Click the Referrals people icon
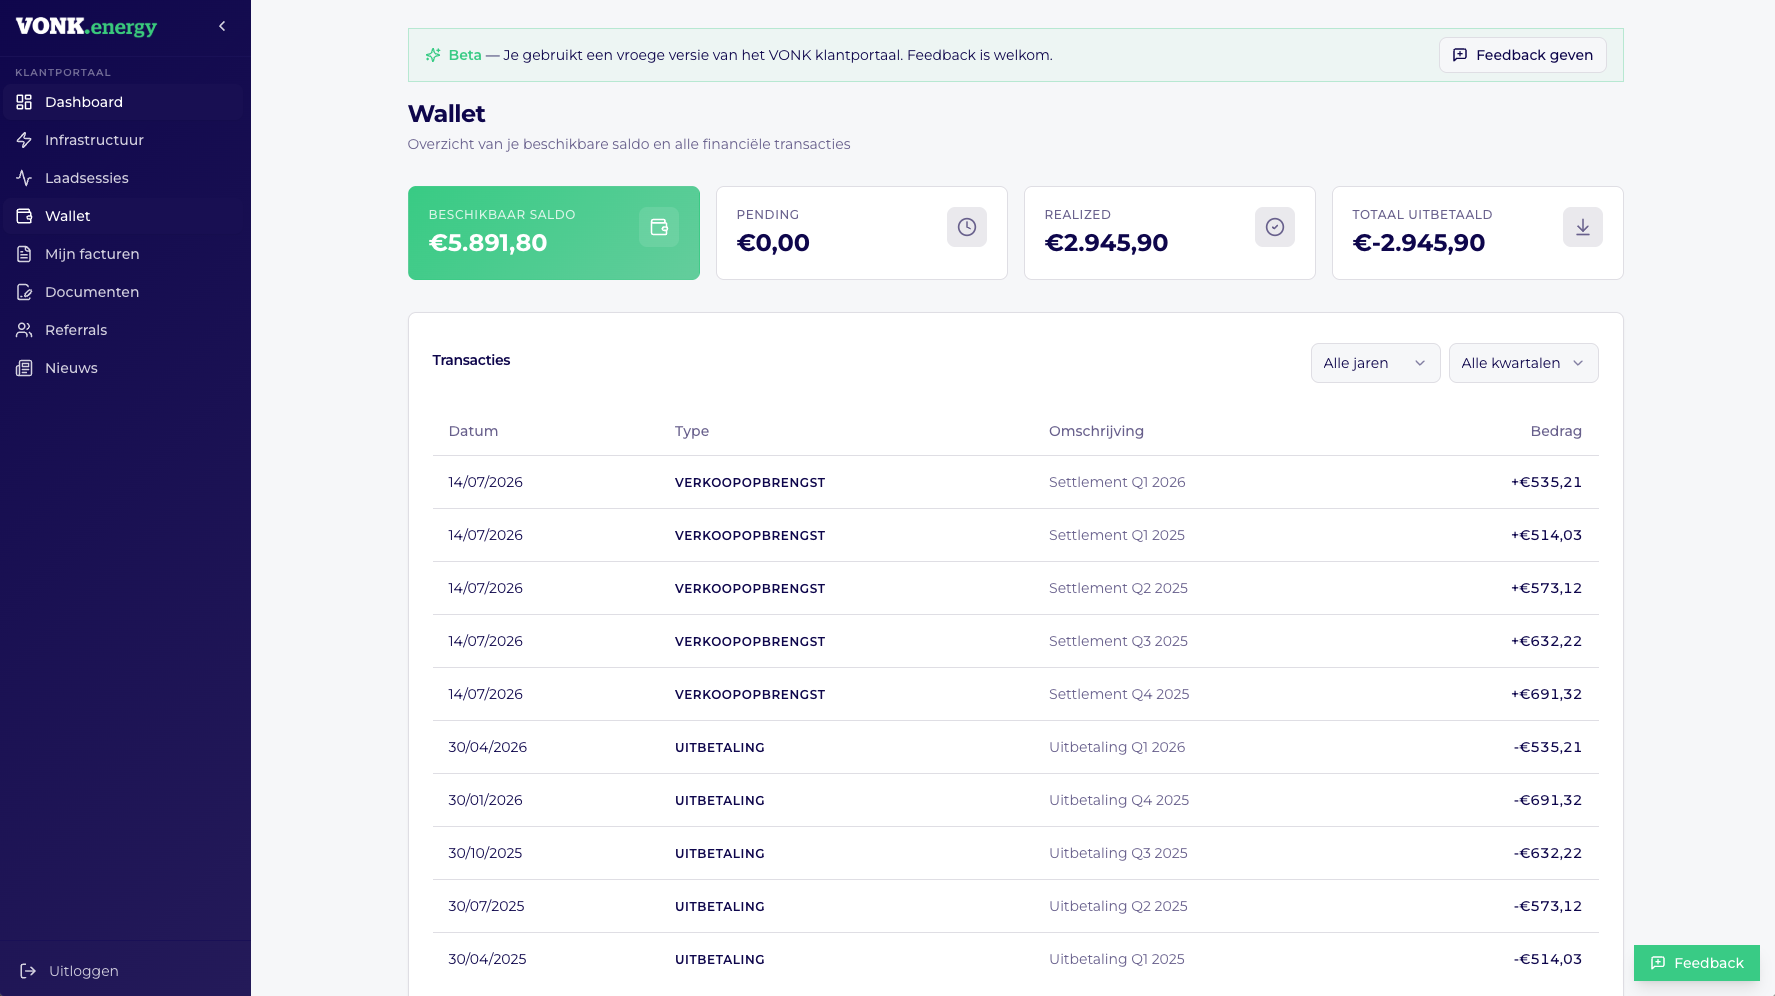The height and width of the screenshot is (996, 1775). (24, 330)
